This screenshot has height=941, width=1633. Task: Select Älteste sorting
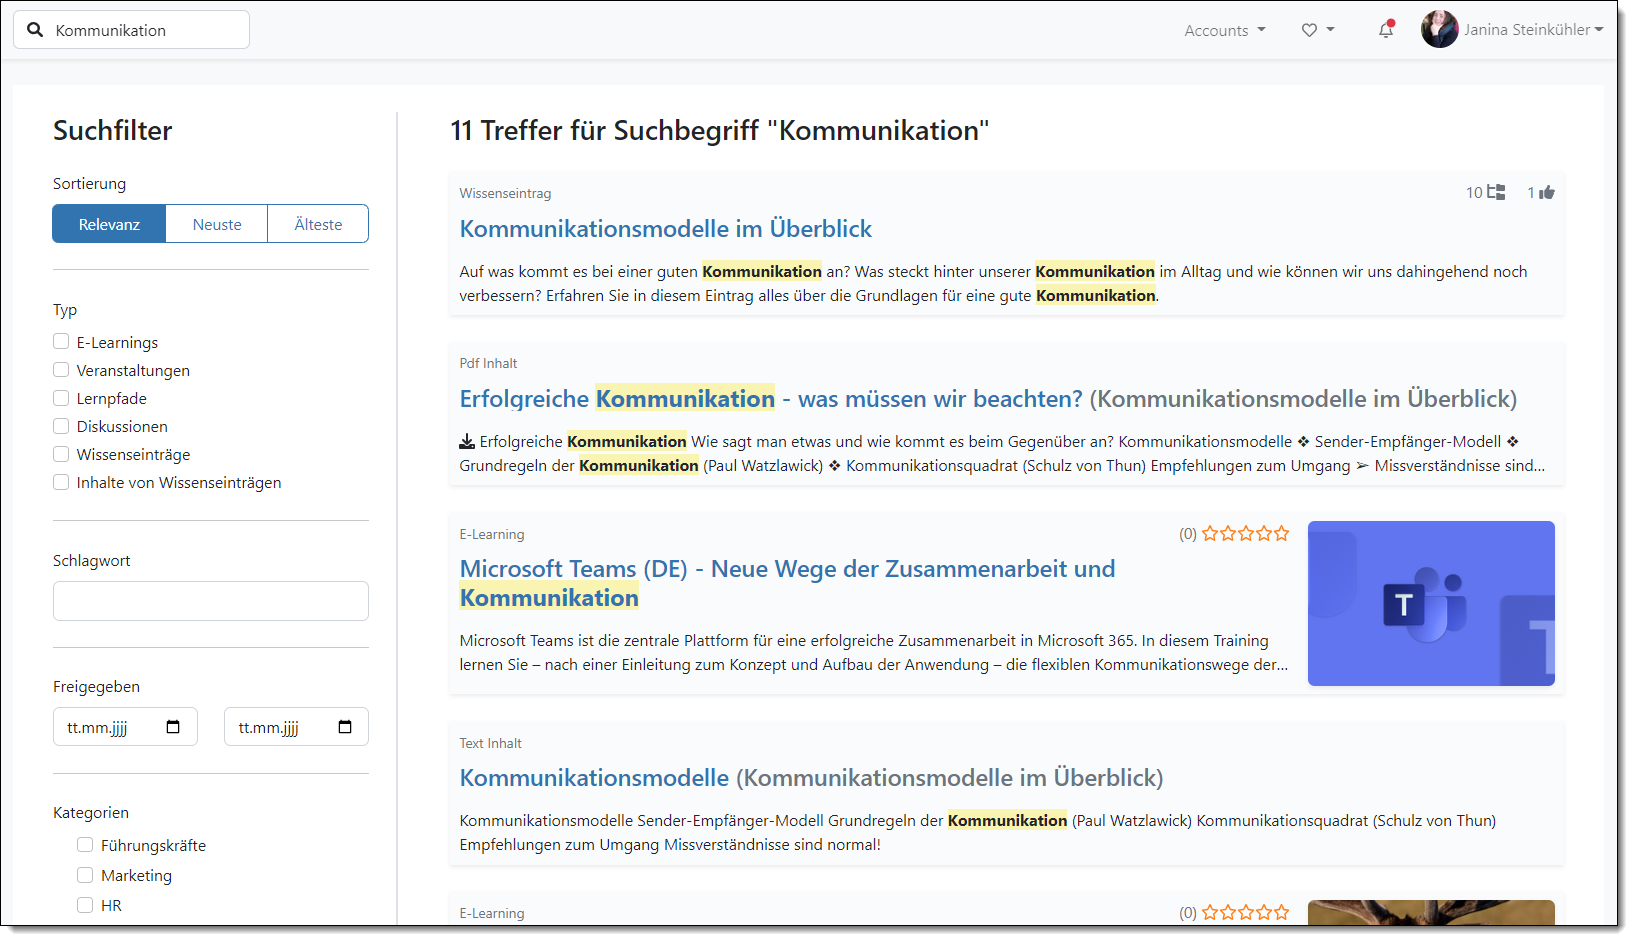tap(317, 223)
